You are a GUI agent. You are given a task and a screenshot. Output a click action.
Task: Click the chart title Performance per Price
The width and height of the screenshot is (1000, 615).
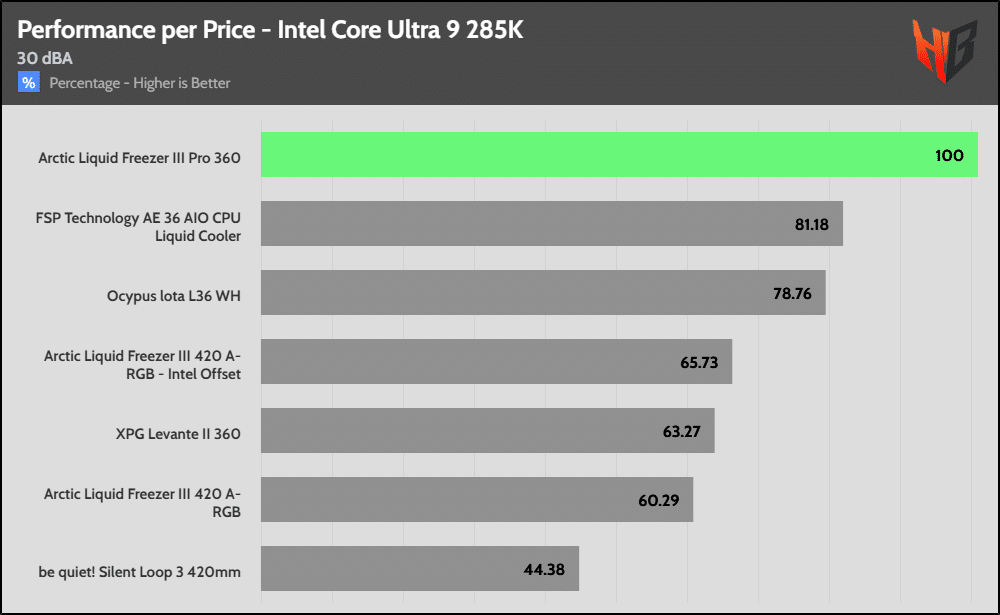pos(270,30)
